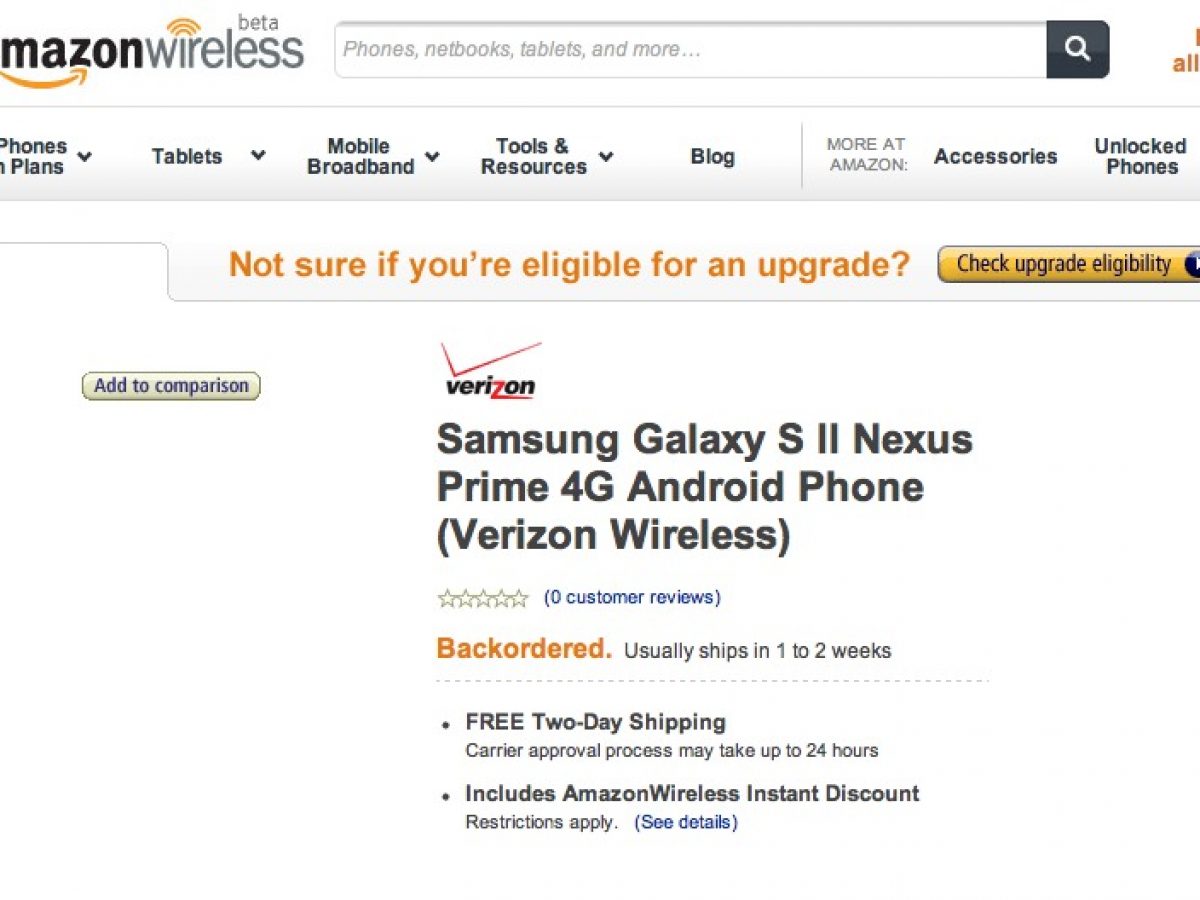
Task: Click the See details link
Action: (686, 823)
